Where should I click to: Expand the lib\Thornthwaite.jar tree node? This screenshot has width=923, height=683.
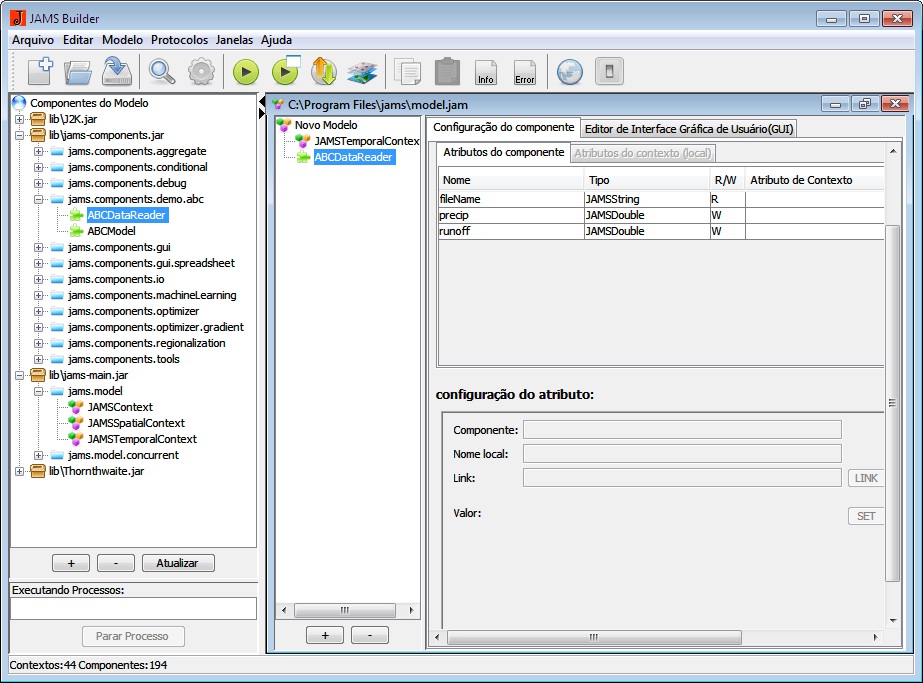[21, 470]
